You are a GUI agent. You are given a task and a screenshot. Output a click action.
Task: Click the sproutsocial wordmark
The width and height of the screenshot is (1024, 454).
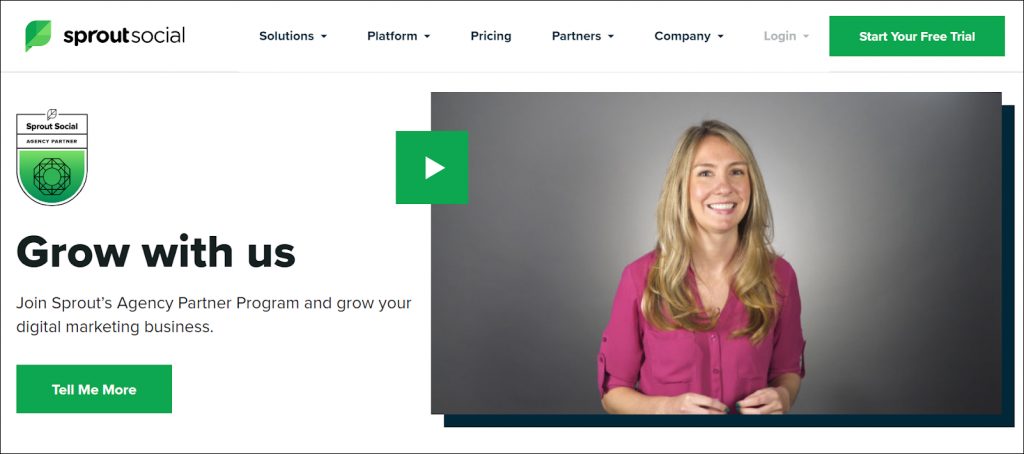(x=124, y=36)
